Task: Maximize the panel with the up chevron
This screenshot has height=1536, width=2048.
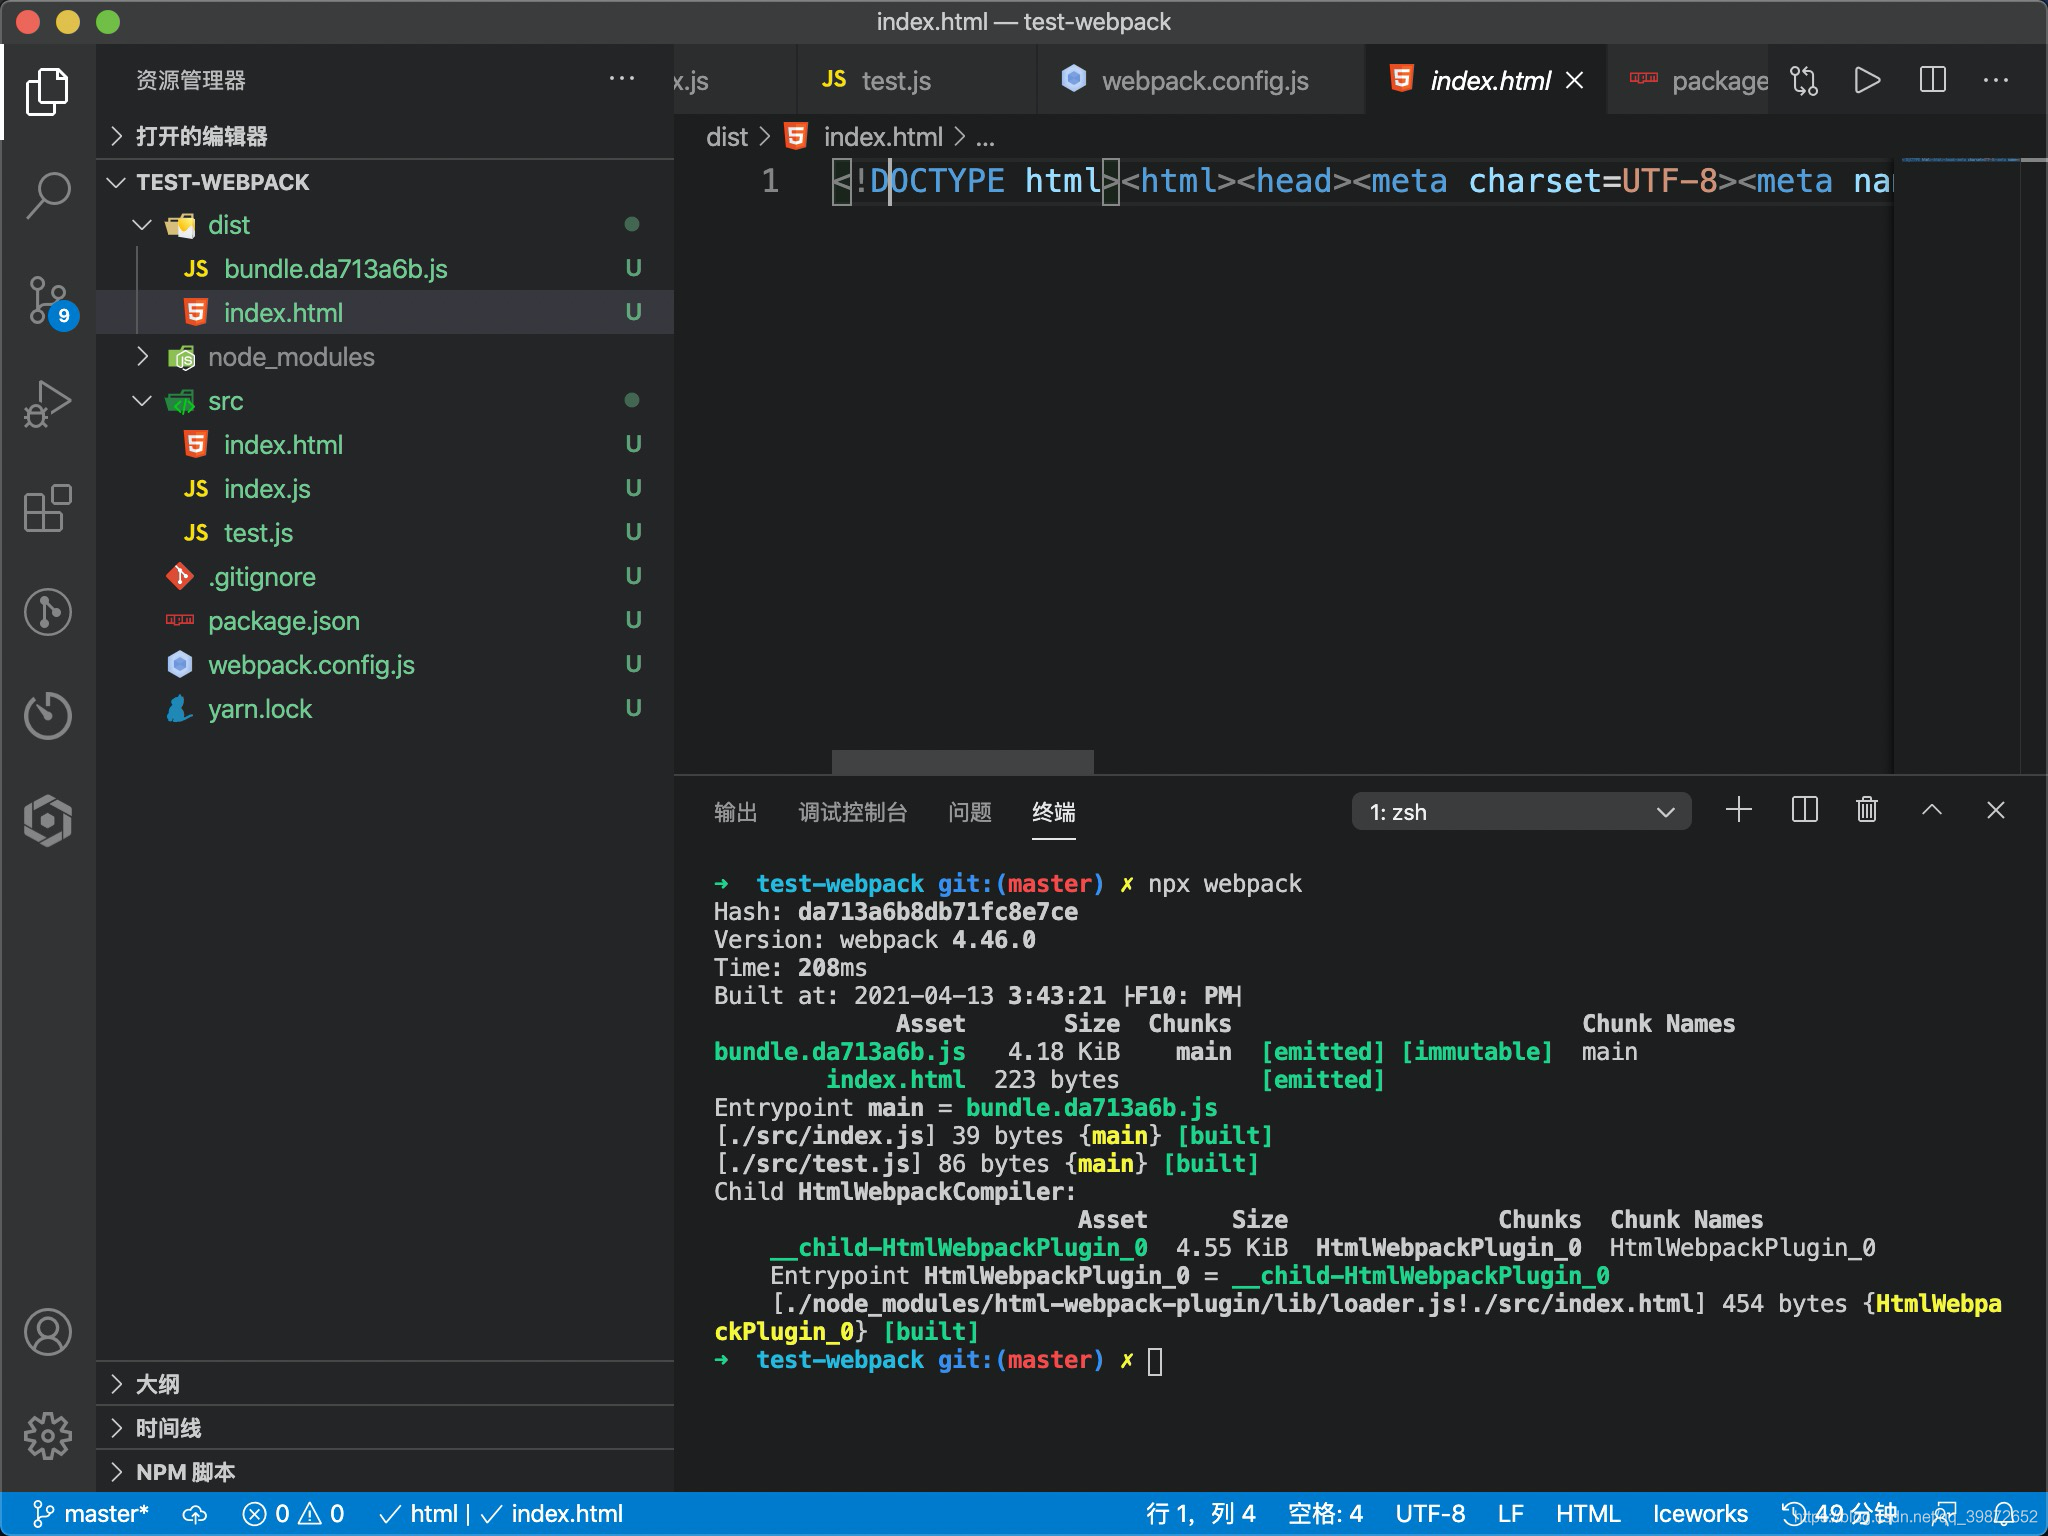Action: 1932,810
